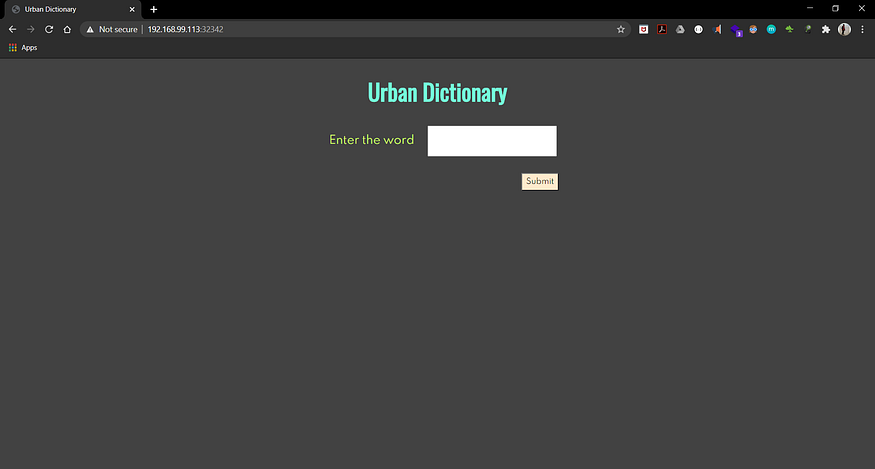This screenshot has width=875, height=469.
Task: Close the Urban Dictionary tab
Action: (132, 9)
